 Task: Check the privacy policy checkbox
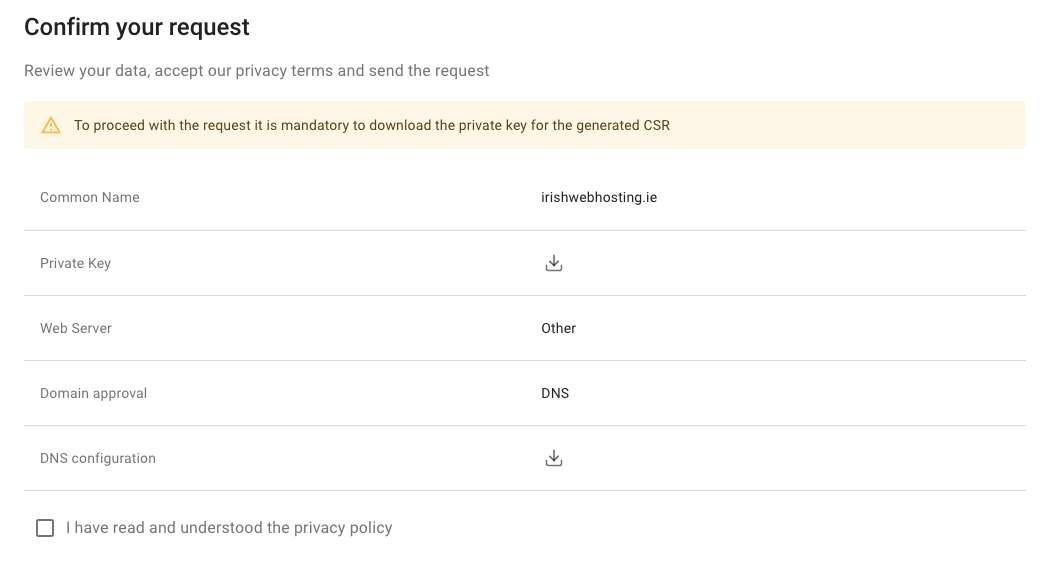click(x=45, y=528)
